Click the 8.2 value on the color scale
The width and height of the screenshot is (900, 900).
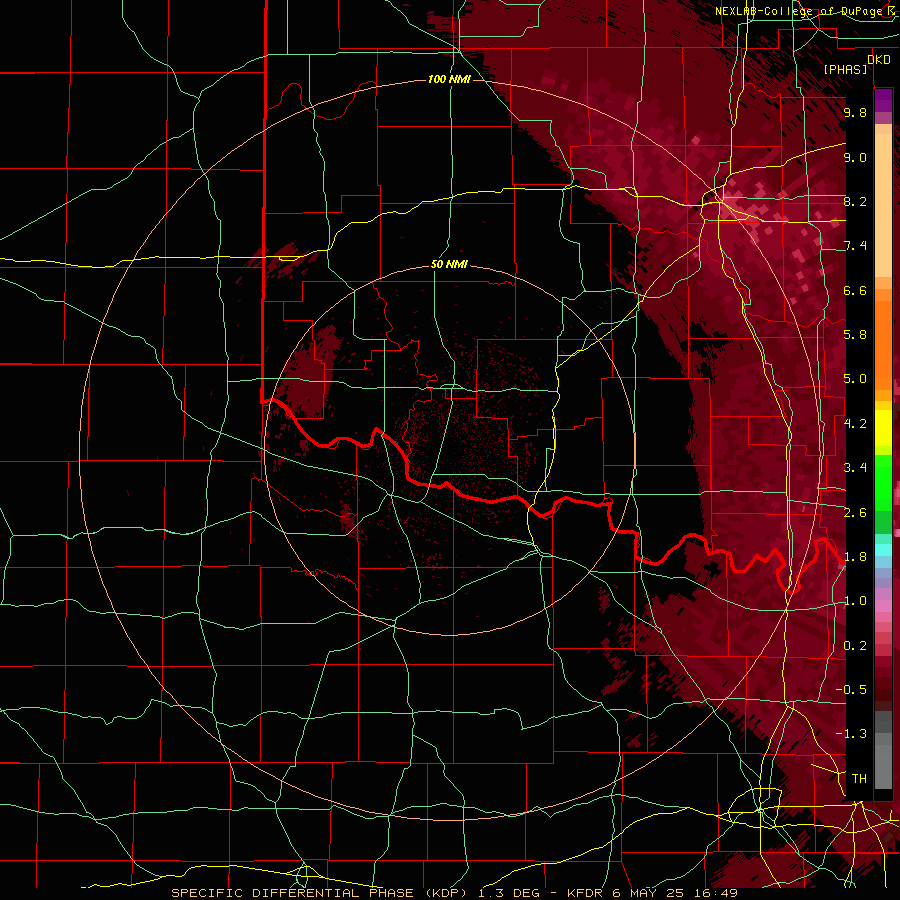(855, 201)
